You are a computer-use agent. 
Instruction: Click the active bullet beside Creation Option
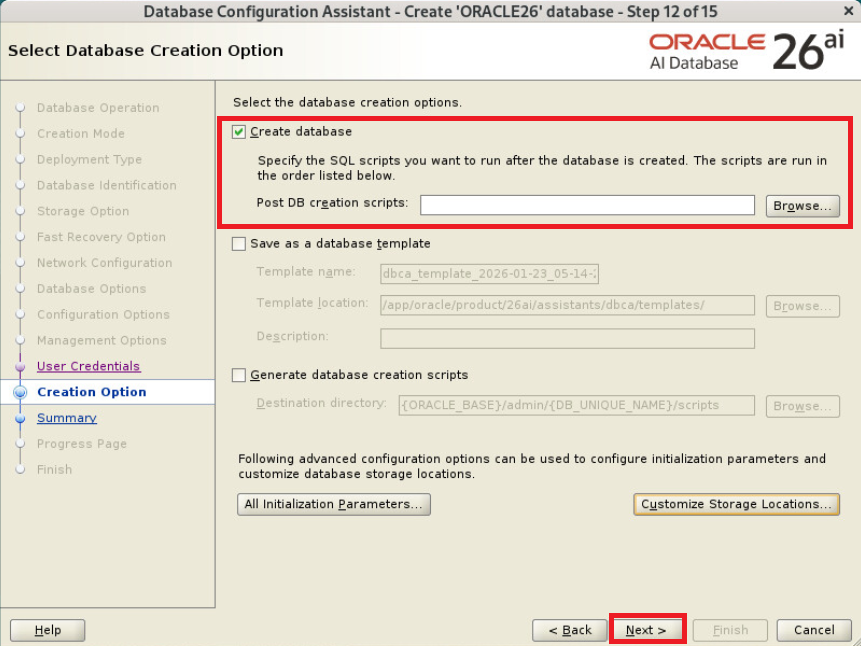pos(20,392)
